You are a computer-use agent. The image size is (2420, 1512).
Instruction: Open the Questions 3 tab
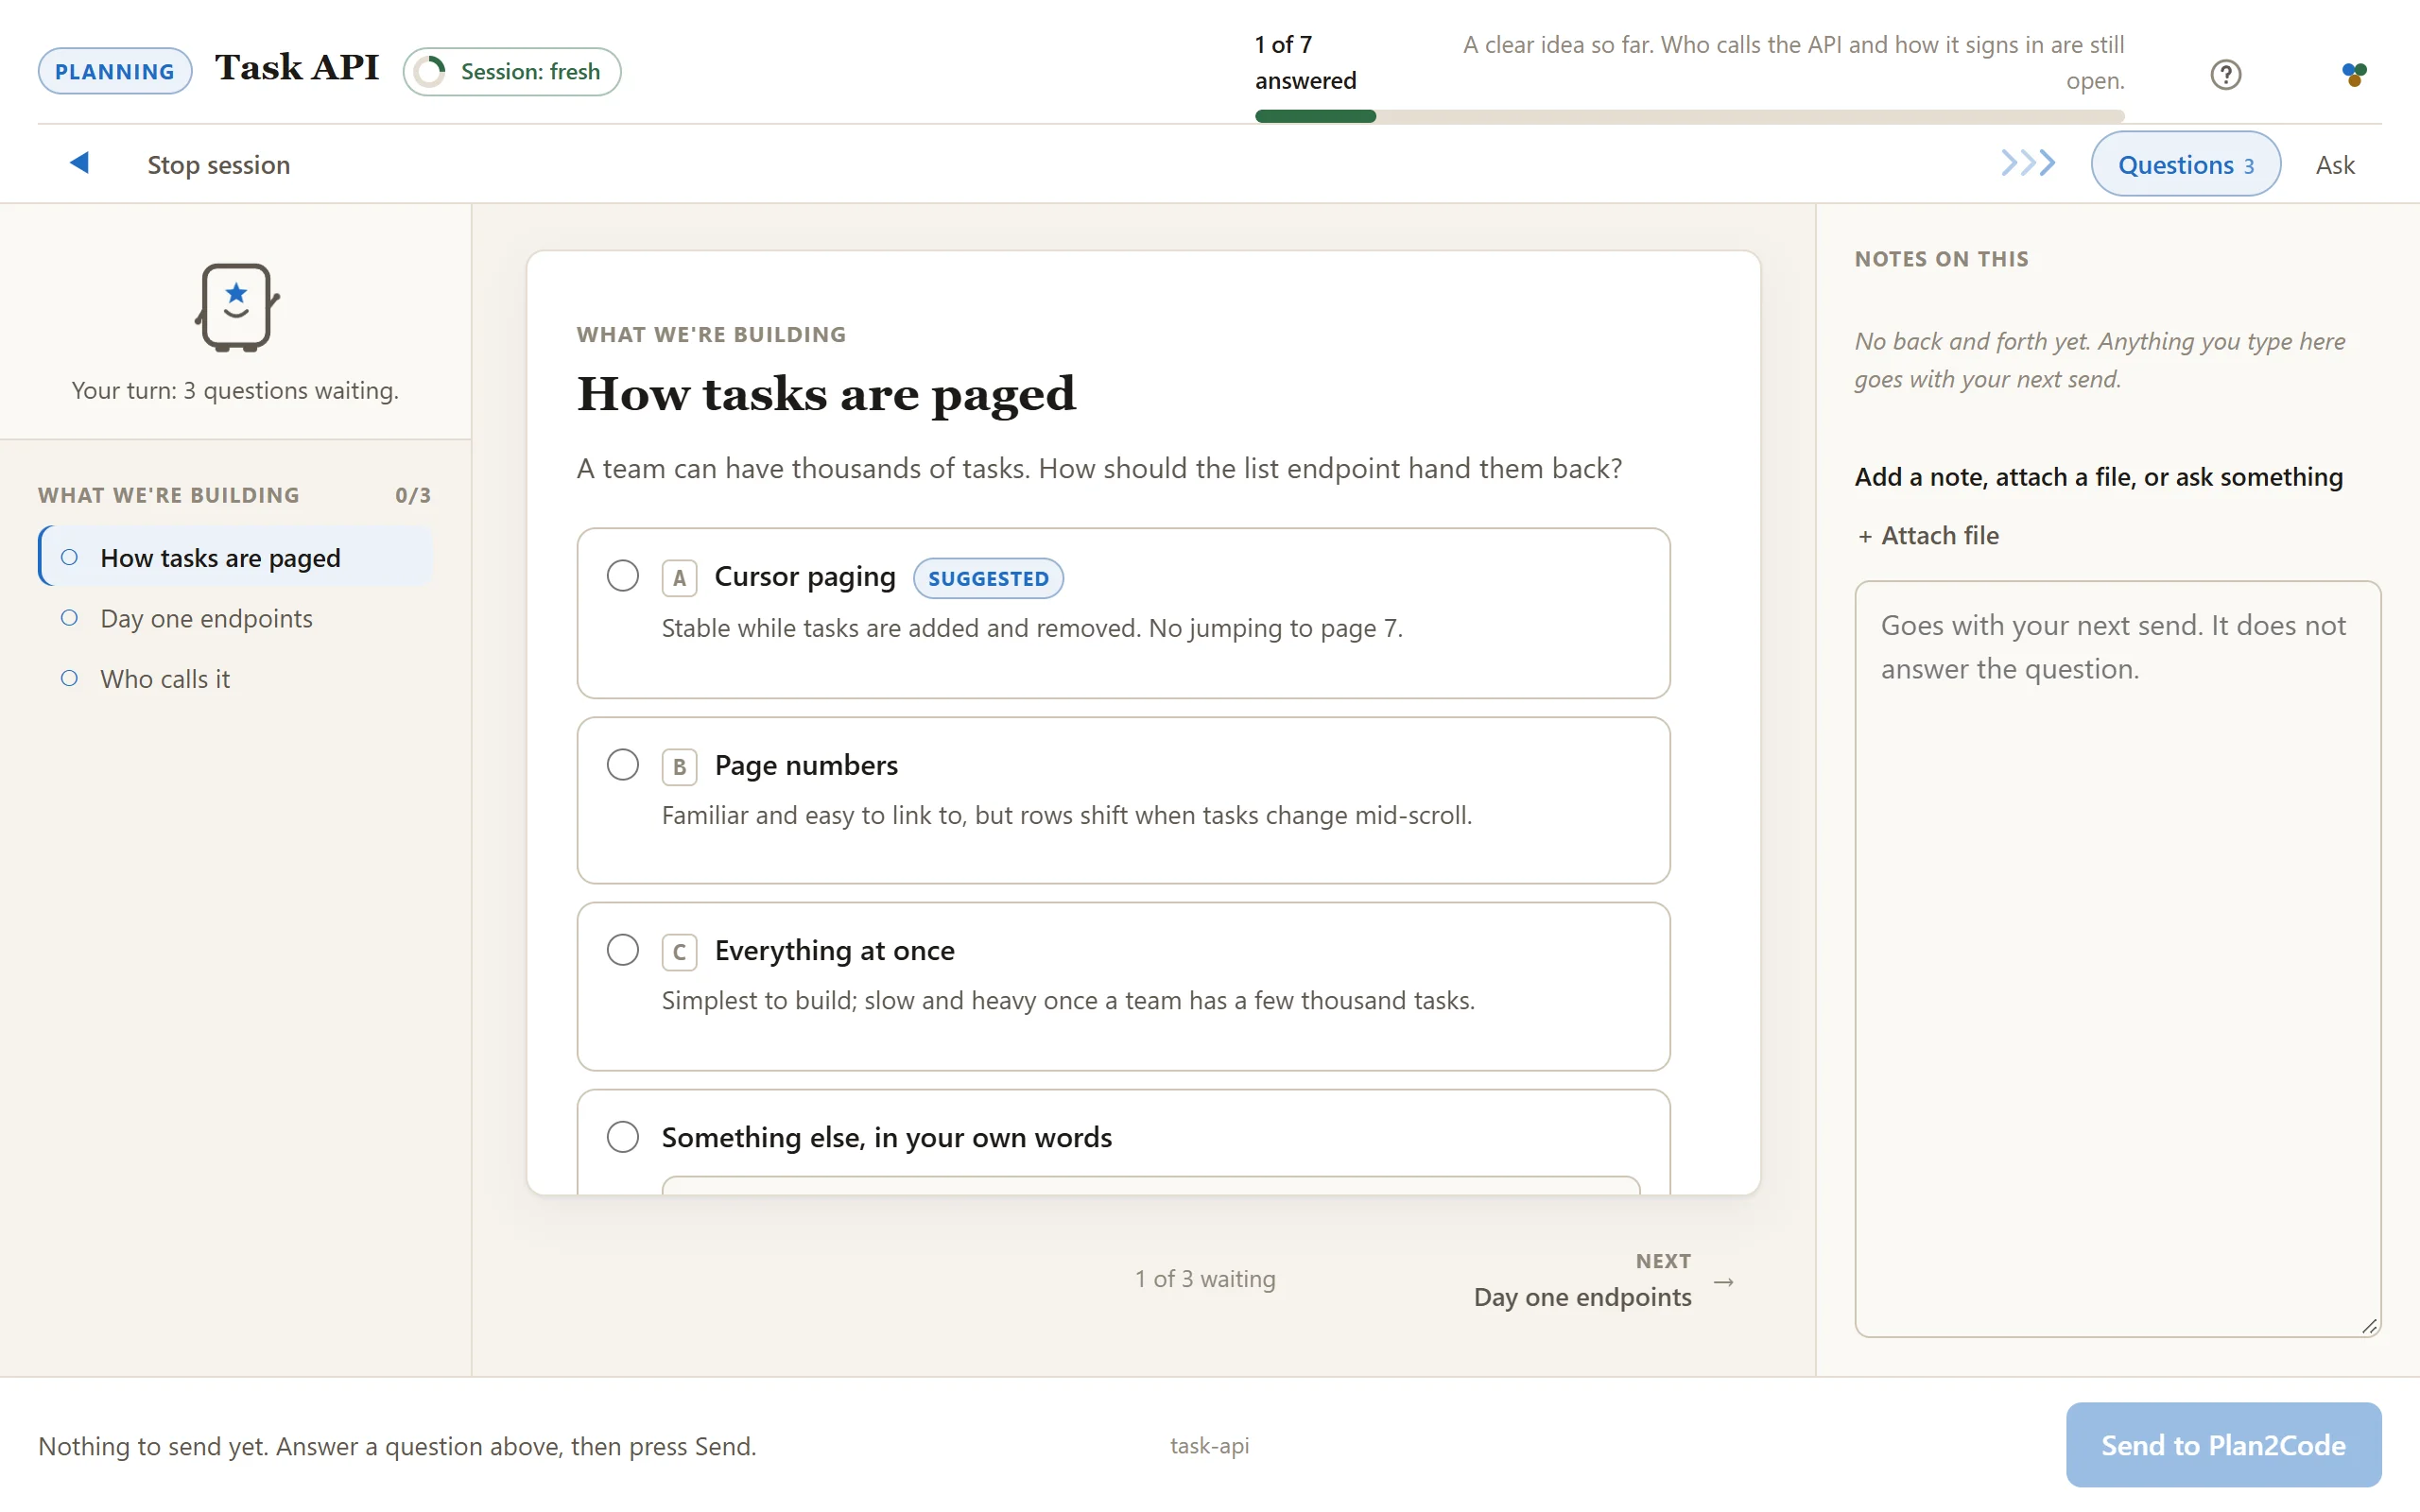click(2185, 164)
